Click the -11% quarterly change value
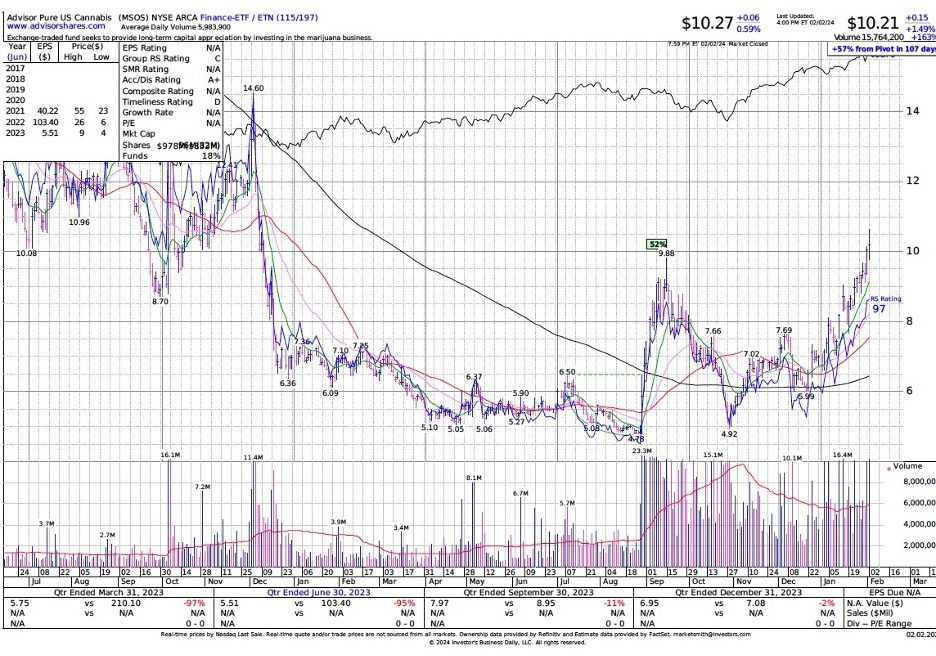 (x=614, y=603)
